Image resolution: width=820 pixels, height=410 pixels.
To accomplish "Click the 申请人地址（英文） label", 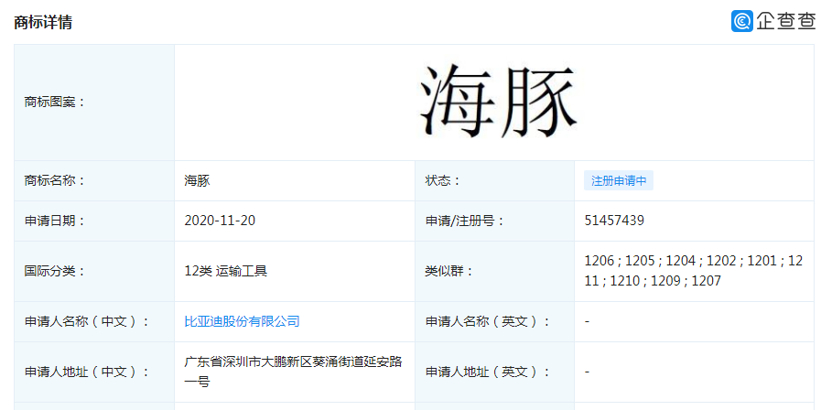I will tap(487, 372).
